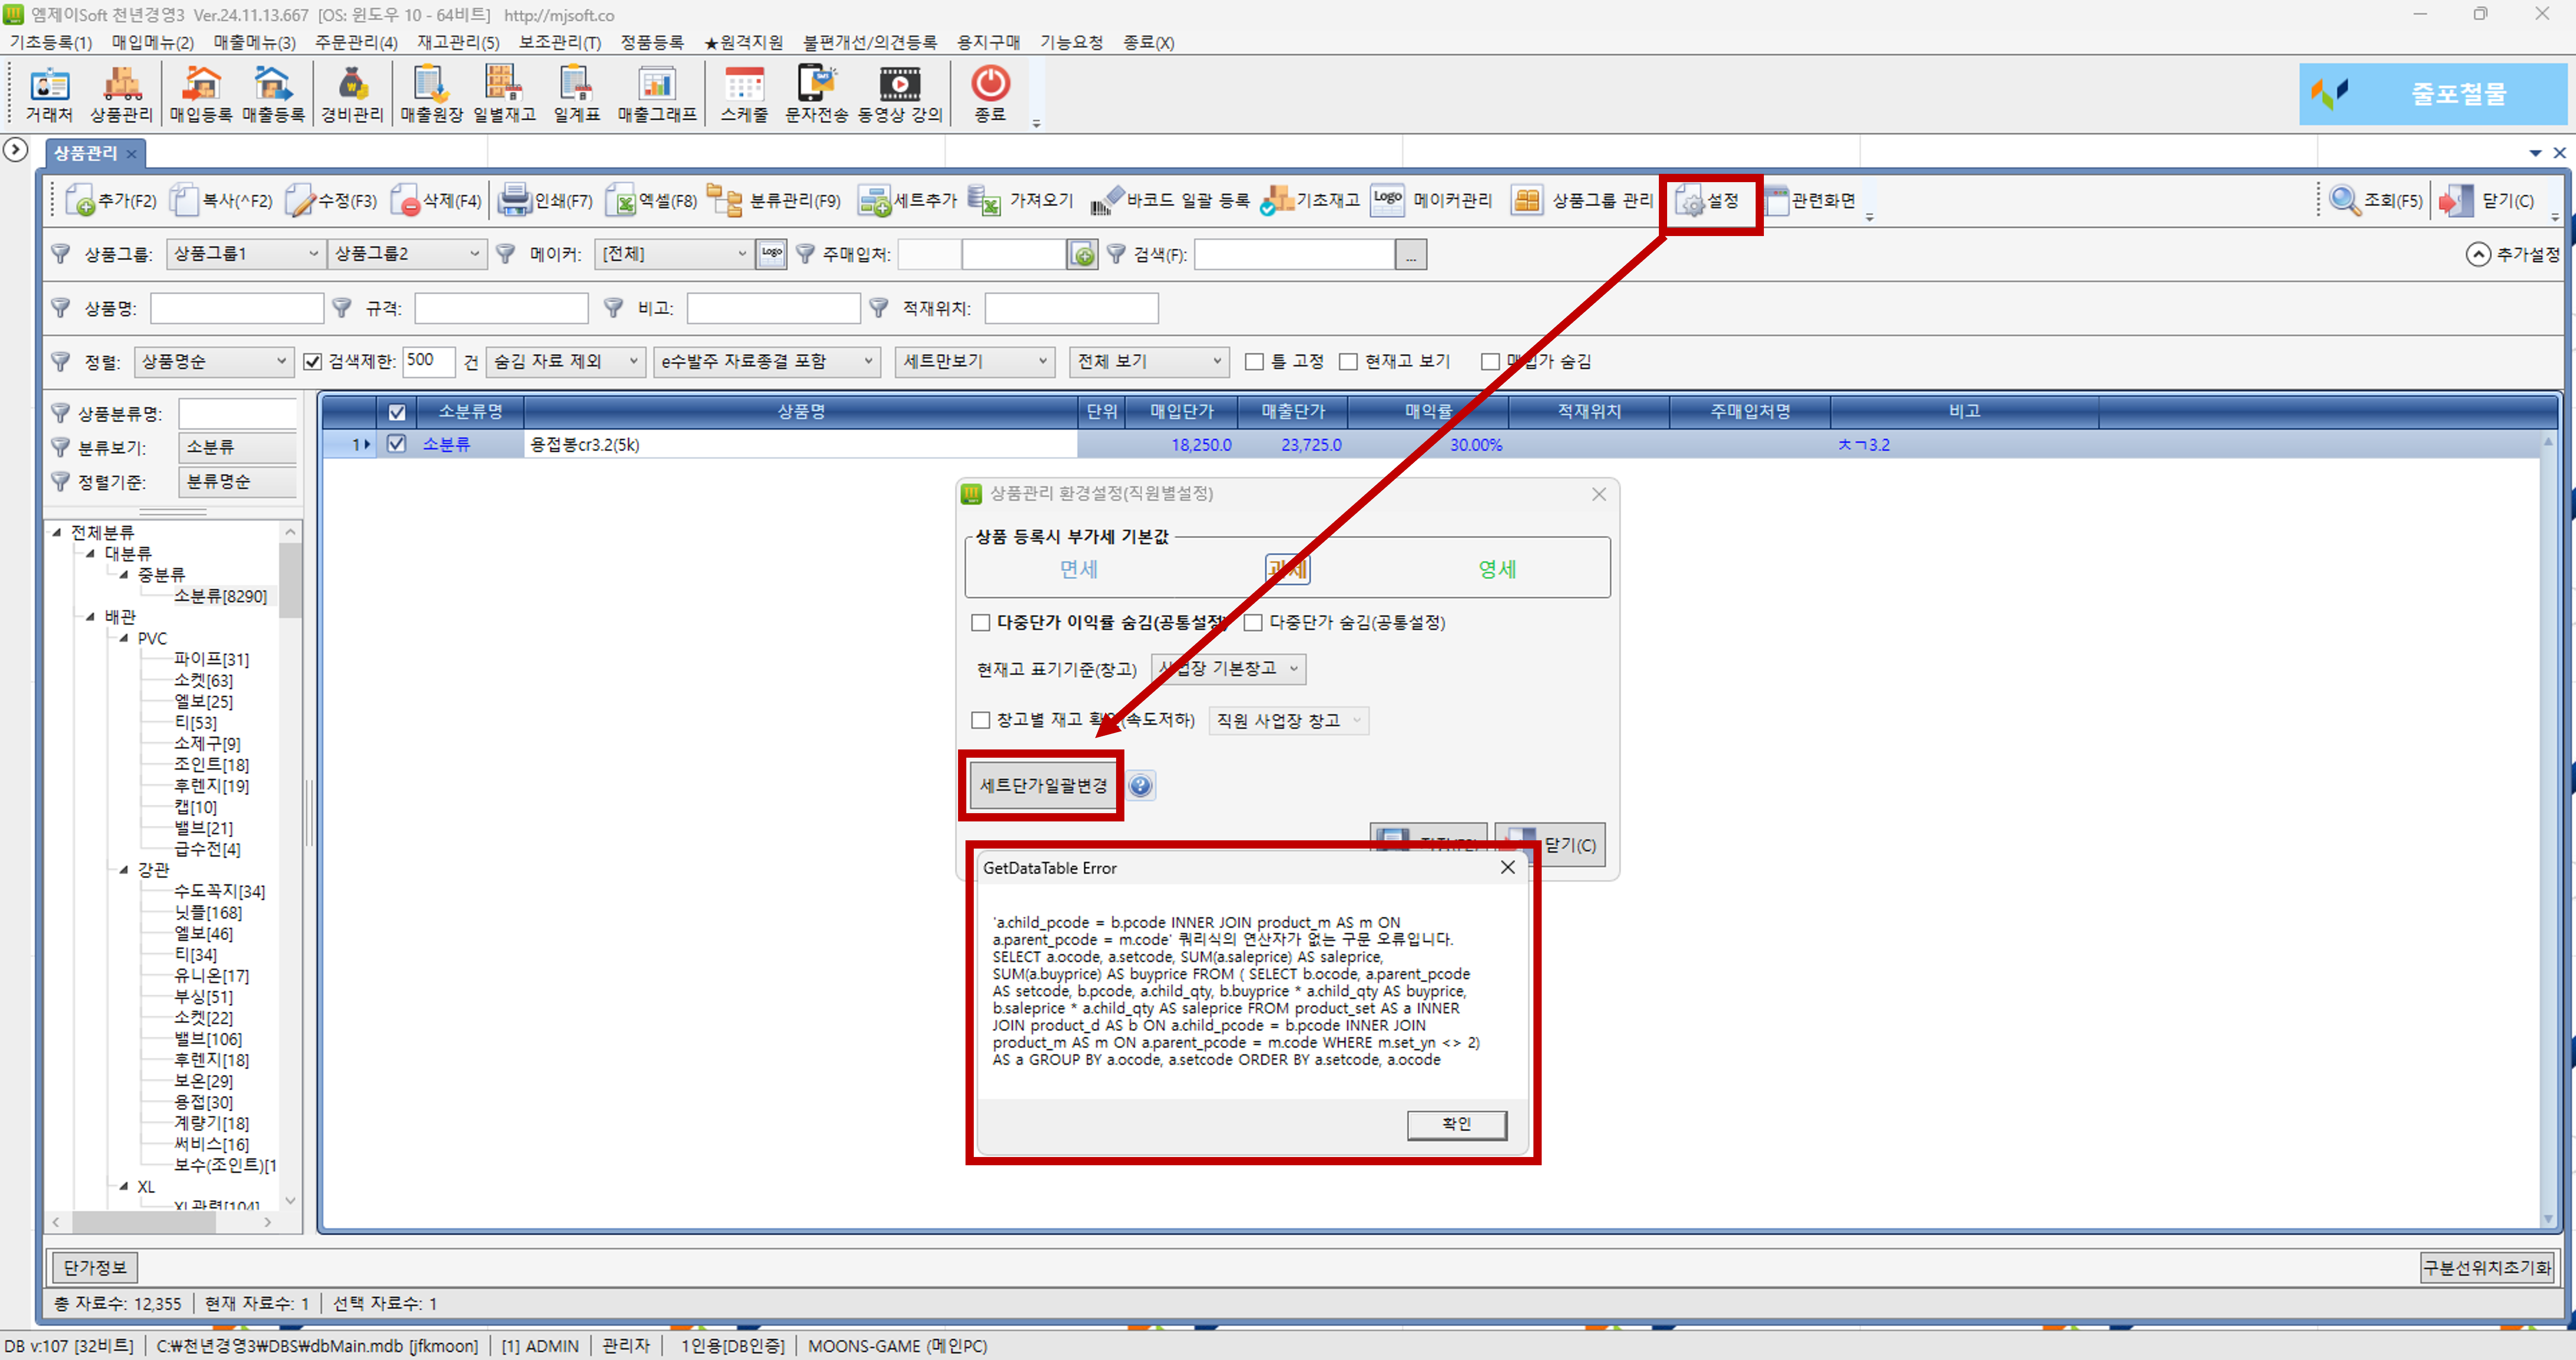Viewport: 2576px width, 1360px height.
Task: Open 메이커관리 toolbar button
Action: (x=1432, y=201)
